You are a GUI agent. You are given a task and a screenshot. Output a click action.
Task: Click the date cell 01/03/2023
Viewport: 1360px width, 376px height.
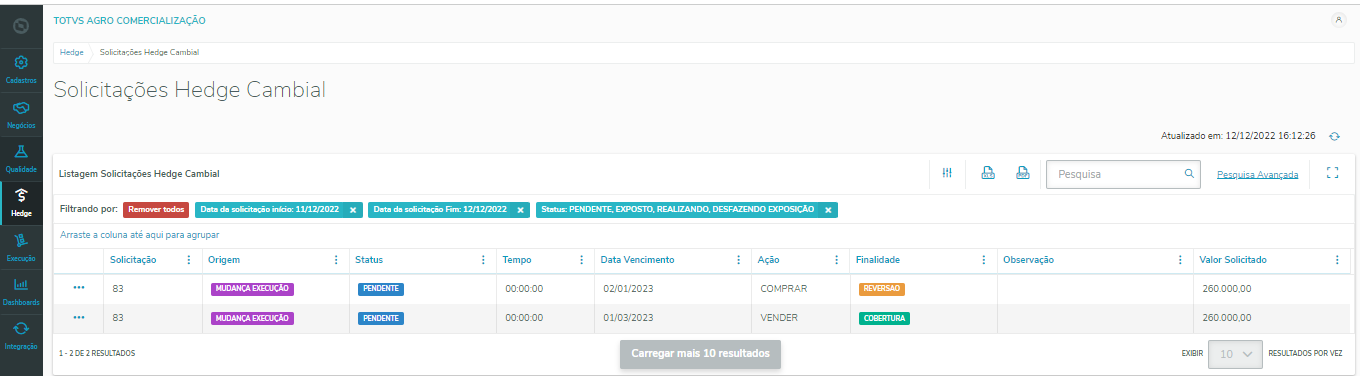628,318
